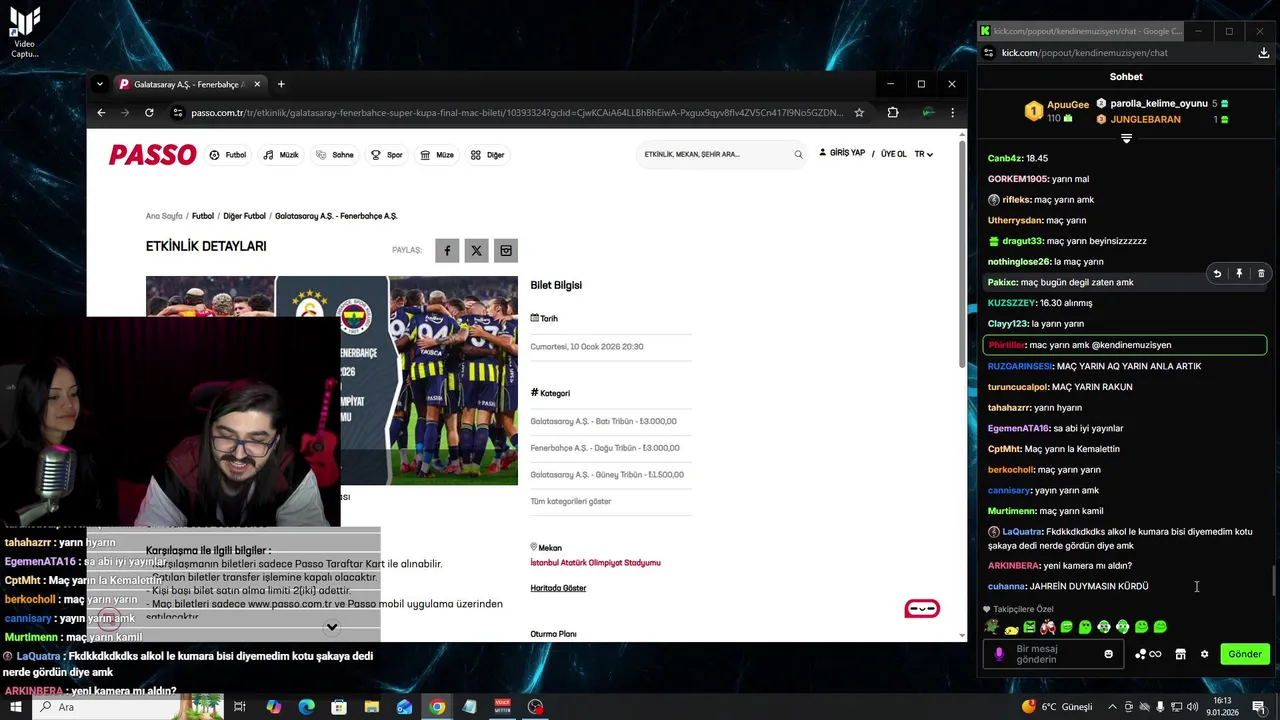The height and width of the screenshot is (720, 1280).
Task: Open the emoji picker in Kick chat
Action: (x=1108, y=654)
